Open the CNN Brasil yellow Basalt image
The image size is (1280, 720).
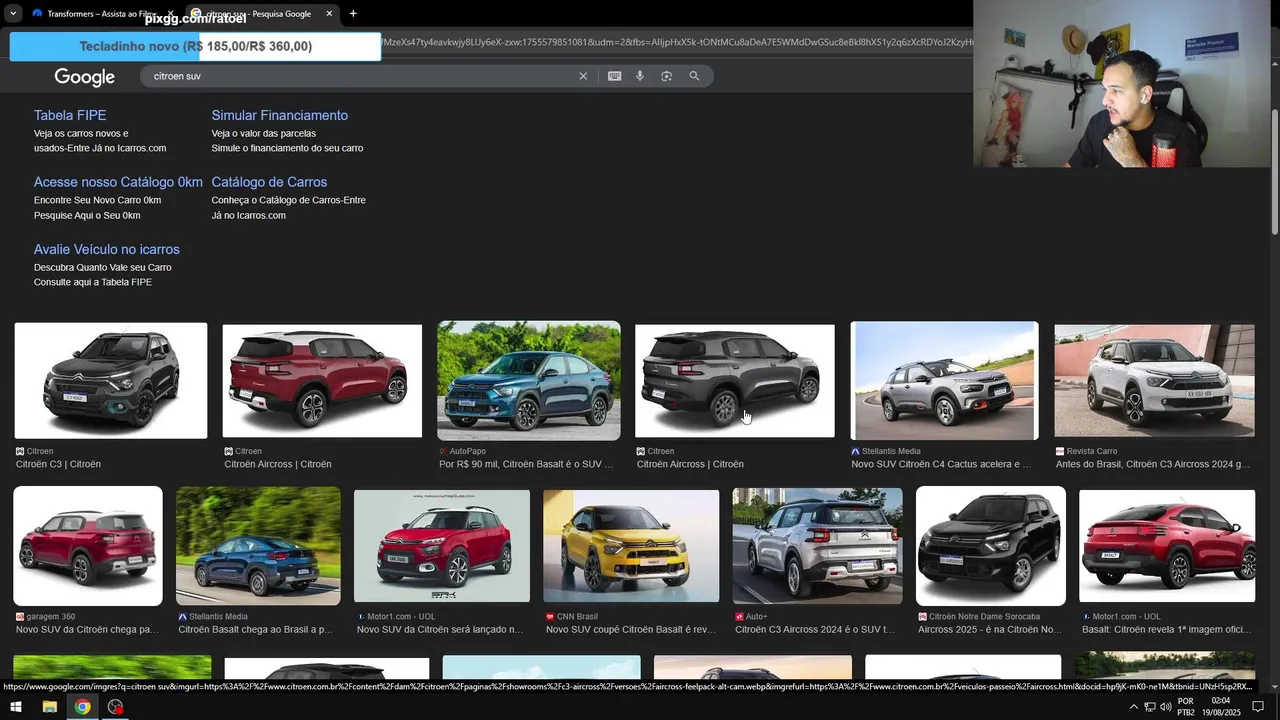tap(631, 546)
